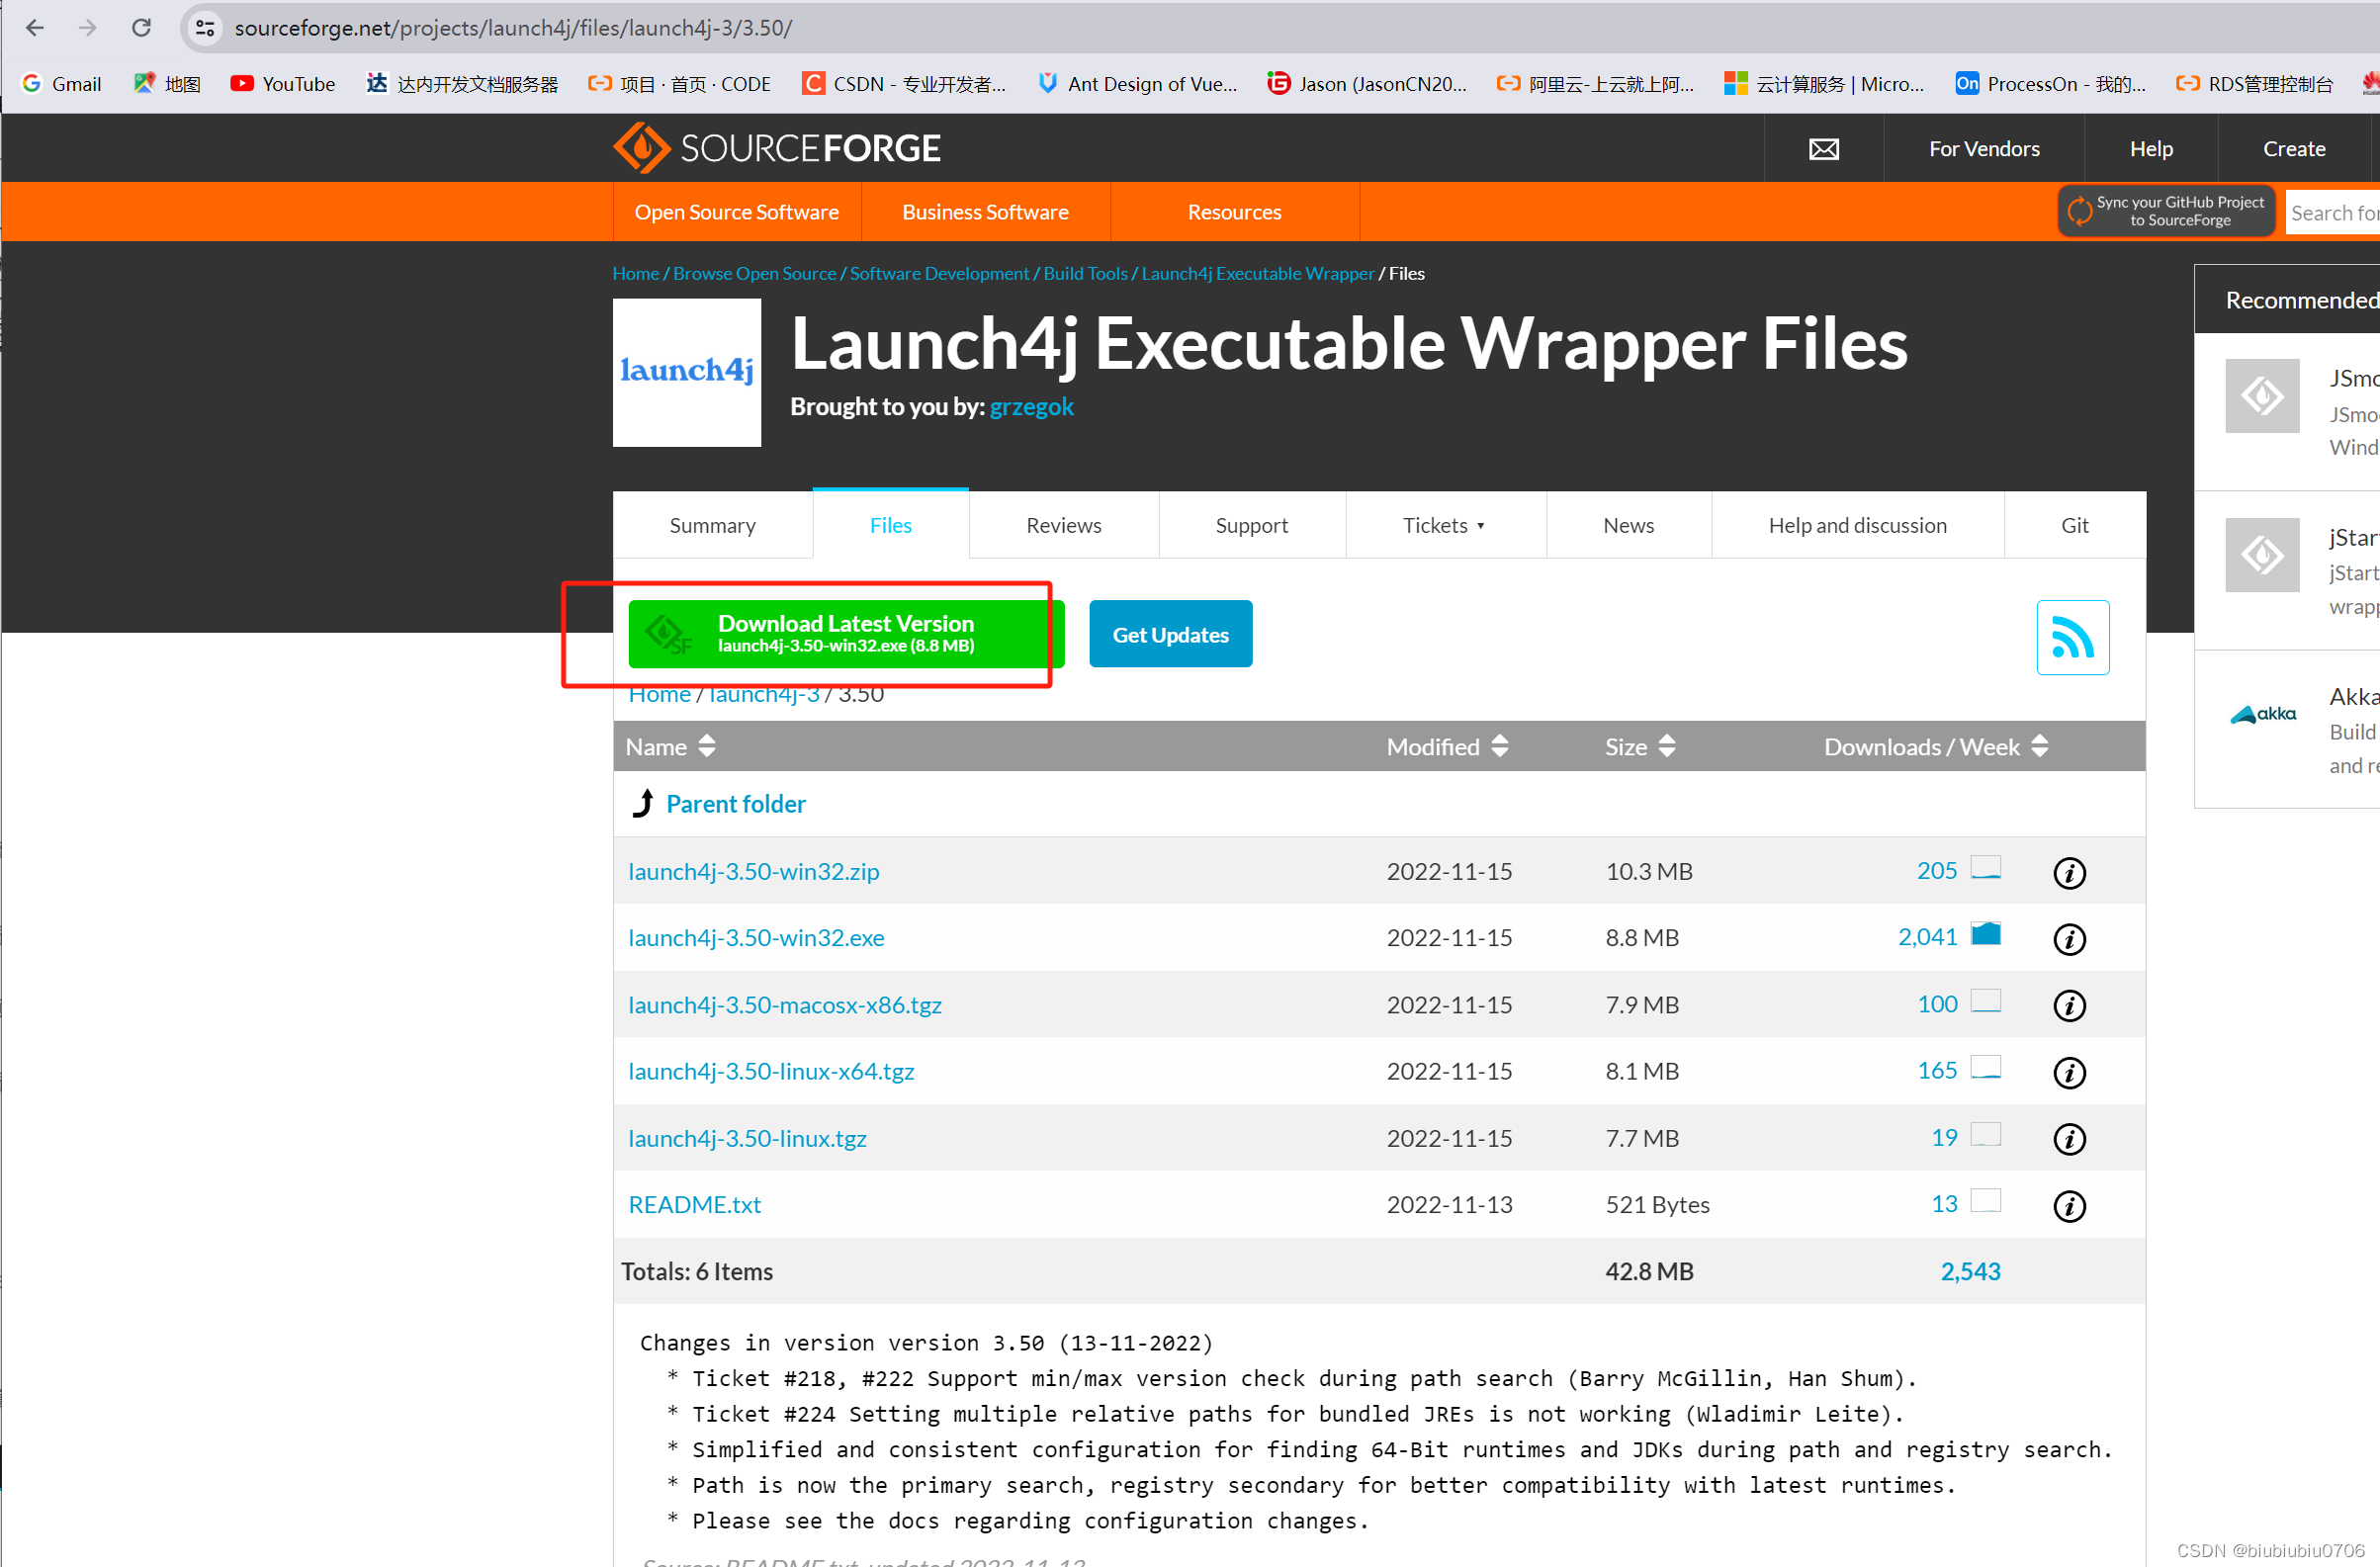Sort files by Downloads / Week column
2380x1567 pixels.
[x=1936, y=747]
